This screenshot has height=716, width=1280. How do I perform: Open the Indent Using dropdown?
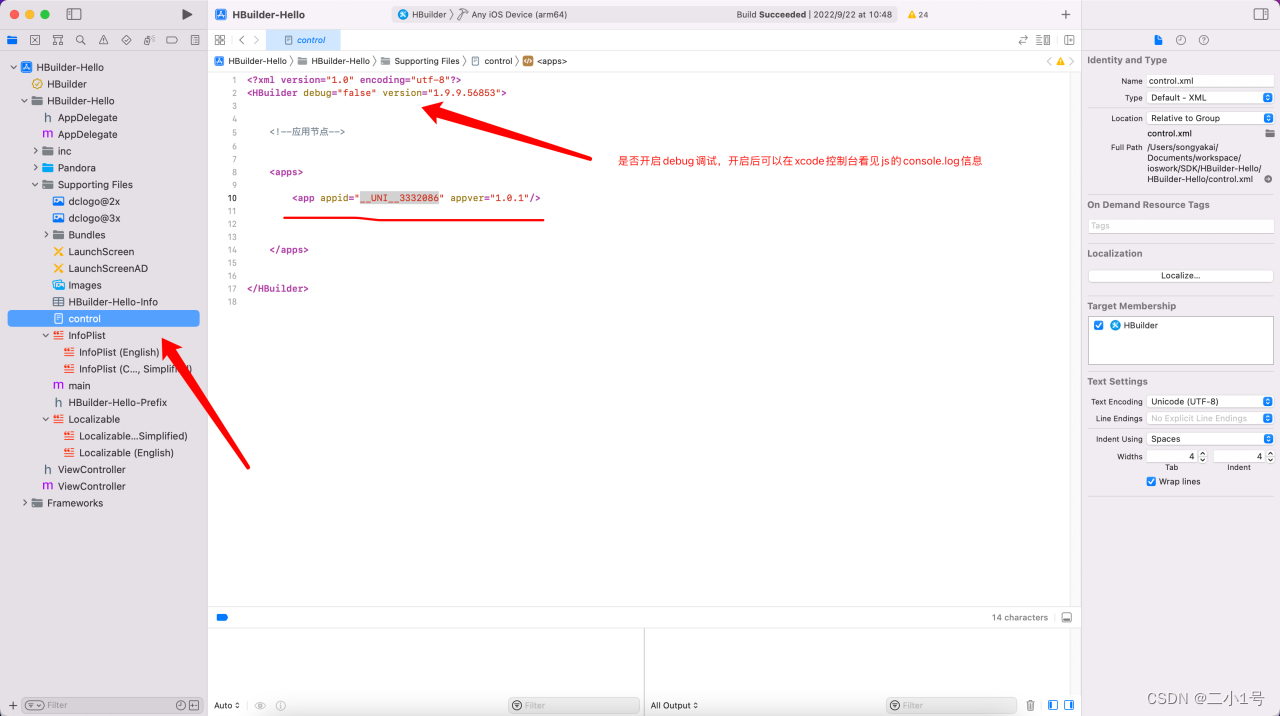click(x=1210, y=439)
